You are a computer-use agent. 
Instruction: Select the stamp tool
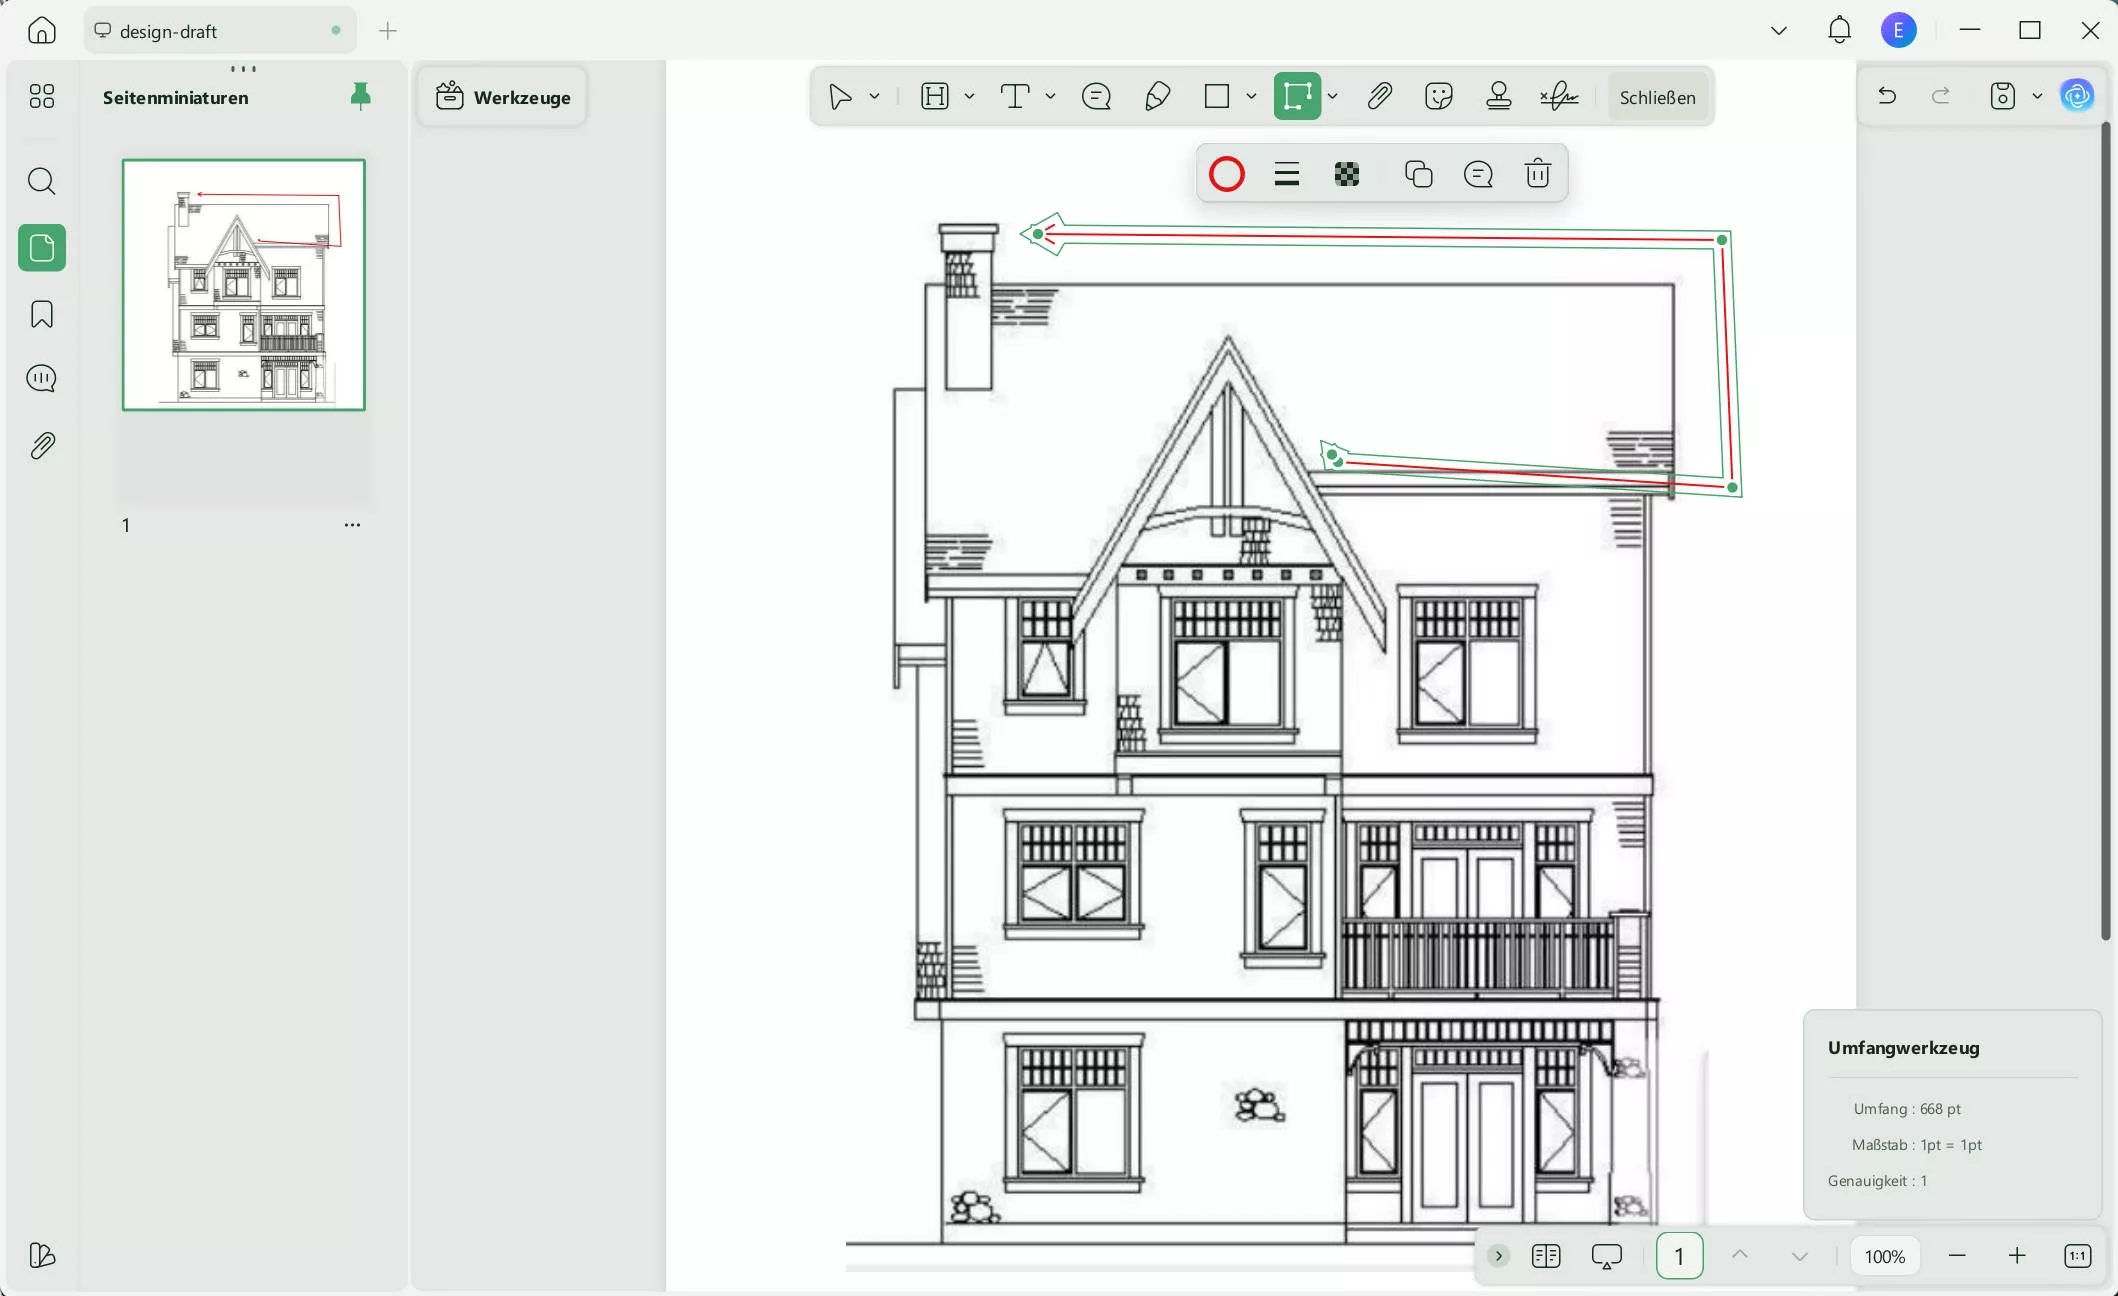(1498, 96)
